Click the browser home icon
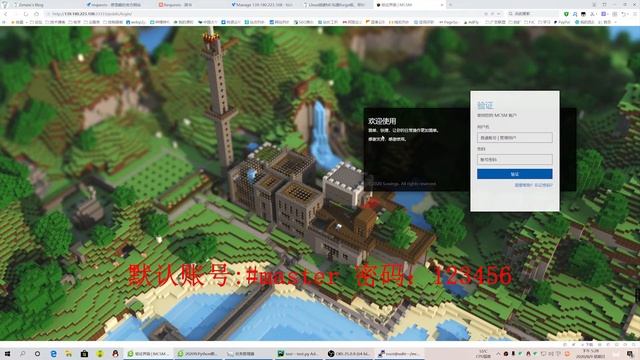The width and height of the screenshot is (640, 360). [x=37, y=14]
